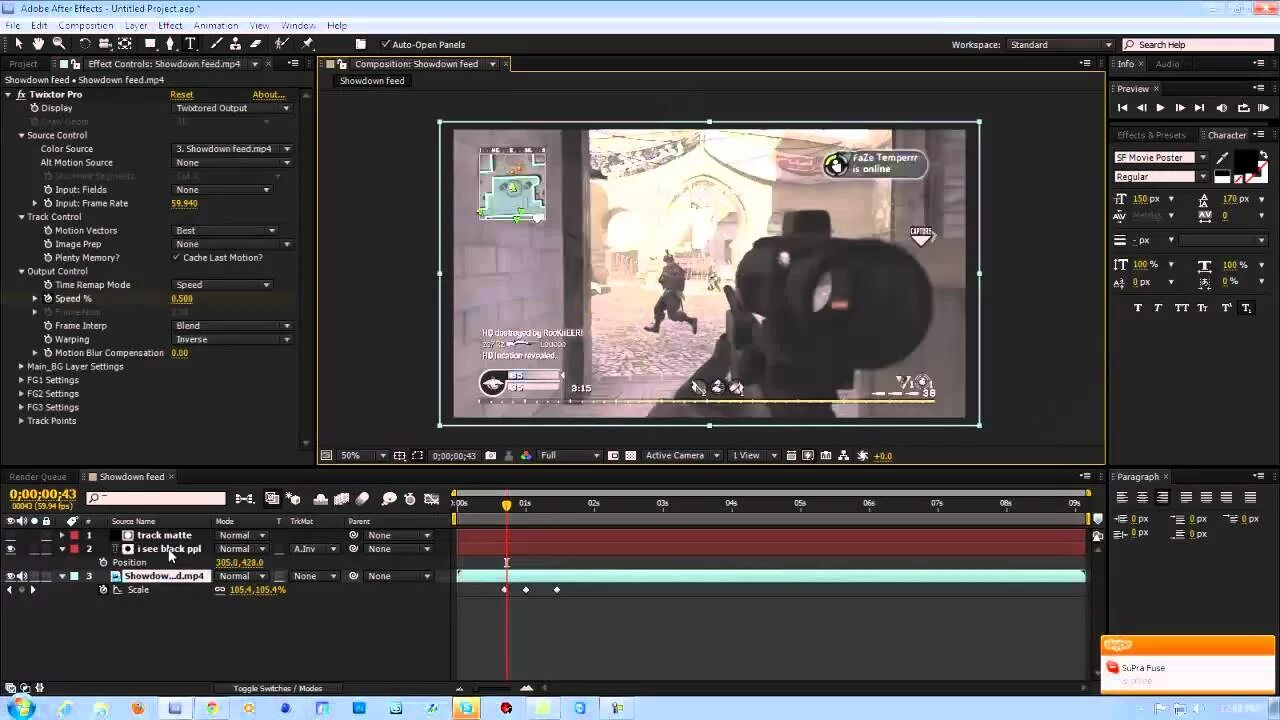Toggle Auto-Open Panels checkbox
The image size is (1280, 720).
click(x=385, y=44)
